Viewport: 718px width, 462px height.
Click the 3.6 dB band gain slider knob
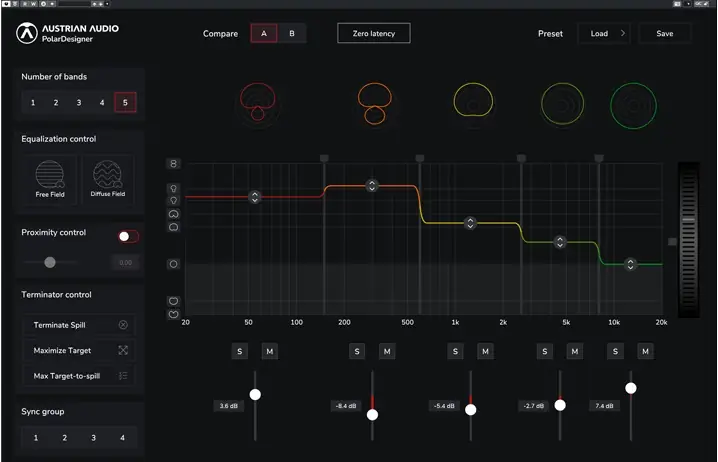pyautogui.click(x=255, y=395)
